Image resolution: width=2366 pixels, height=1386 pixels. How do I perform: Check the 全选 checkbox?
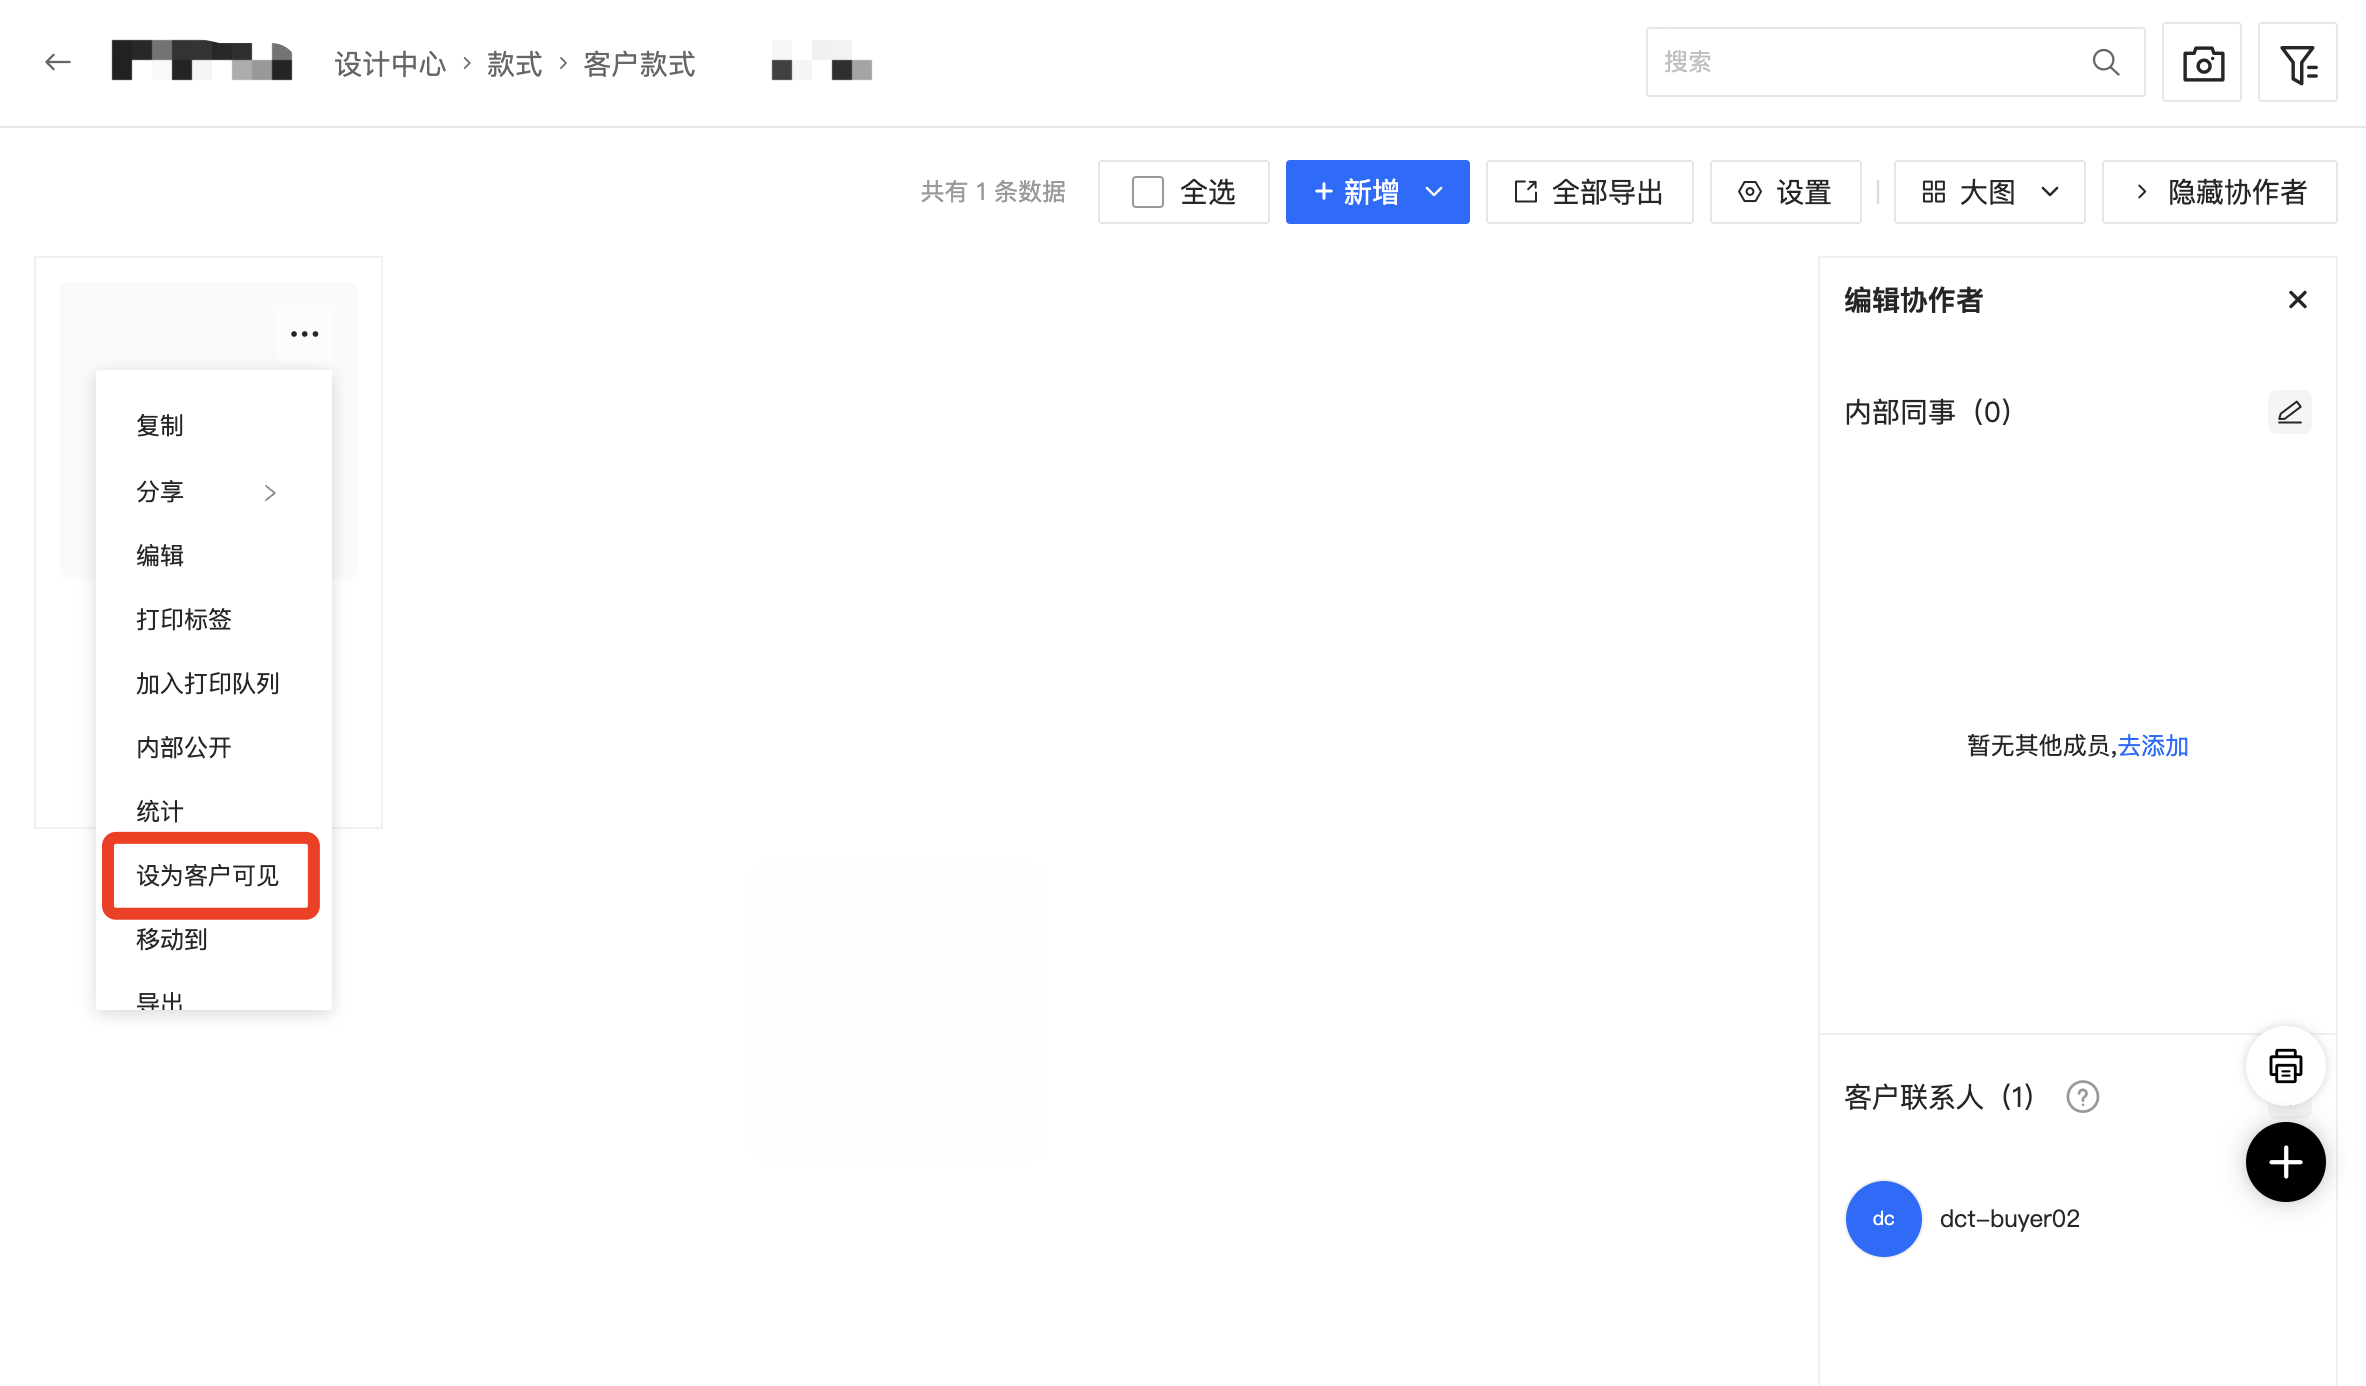click(1147, 192)
